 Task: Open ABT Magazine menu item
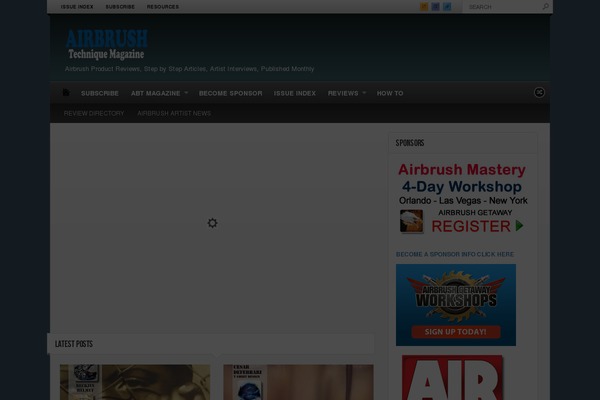point(155,93)
